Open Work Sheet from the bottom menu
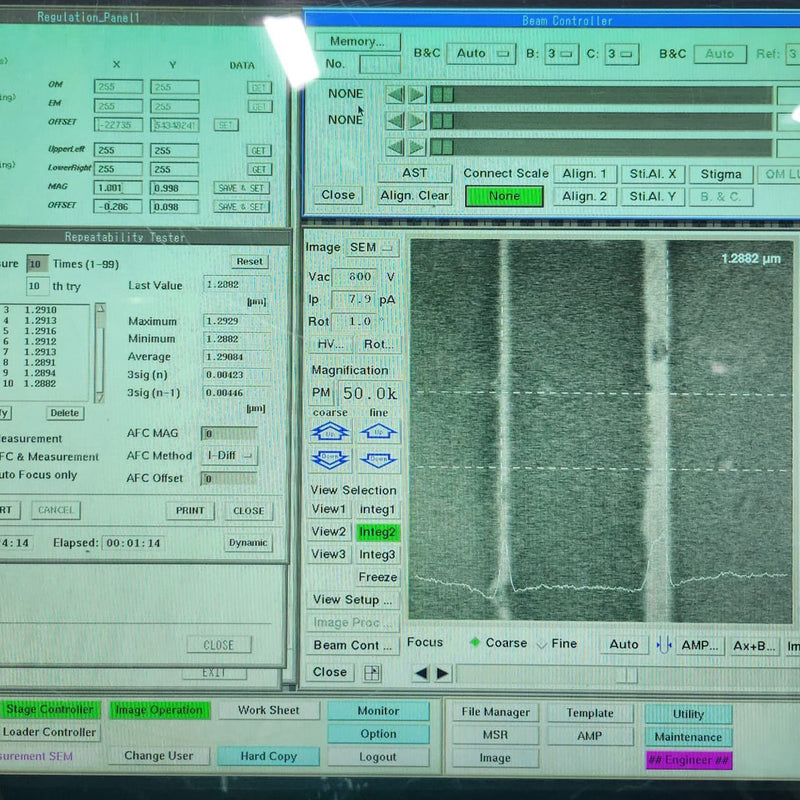The image size is (800, 800). tap(270, 710)
